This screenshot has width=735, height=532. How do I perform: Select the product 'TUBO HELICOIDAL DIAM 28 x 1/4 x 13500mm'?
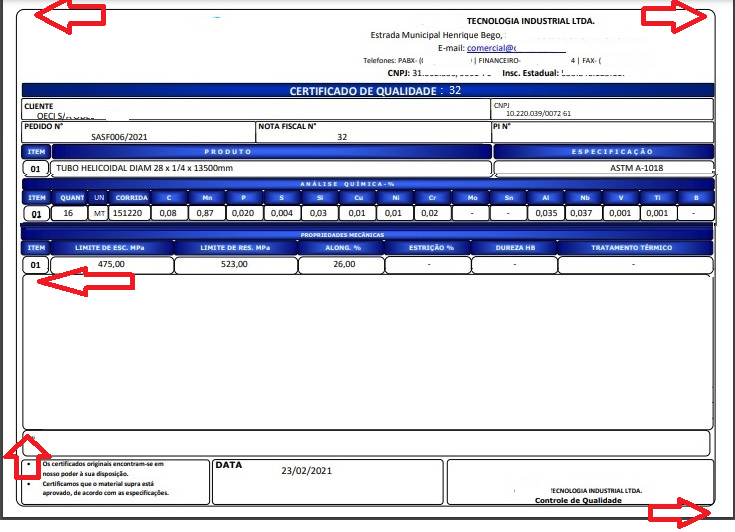pyautogui.click(x=144, y=168)
